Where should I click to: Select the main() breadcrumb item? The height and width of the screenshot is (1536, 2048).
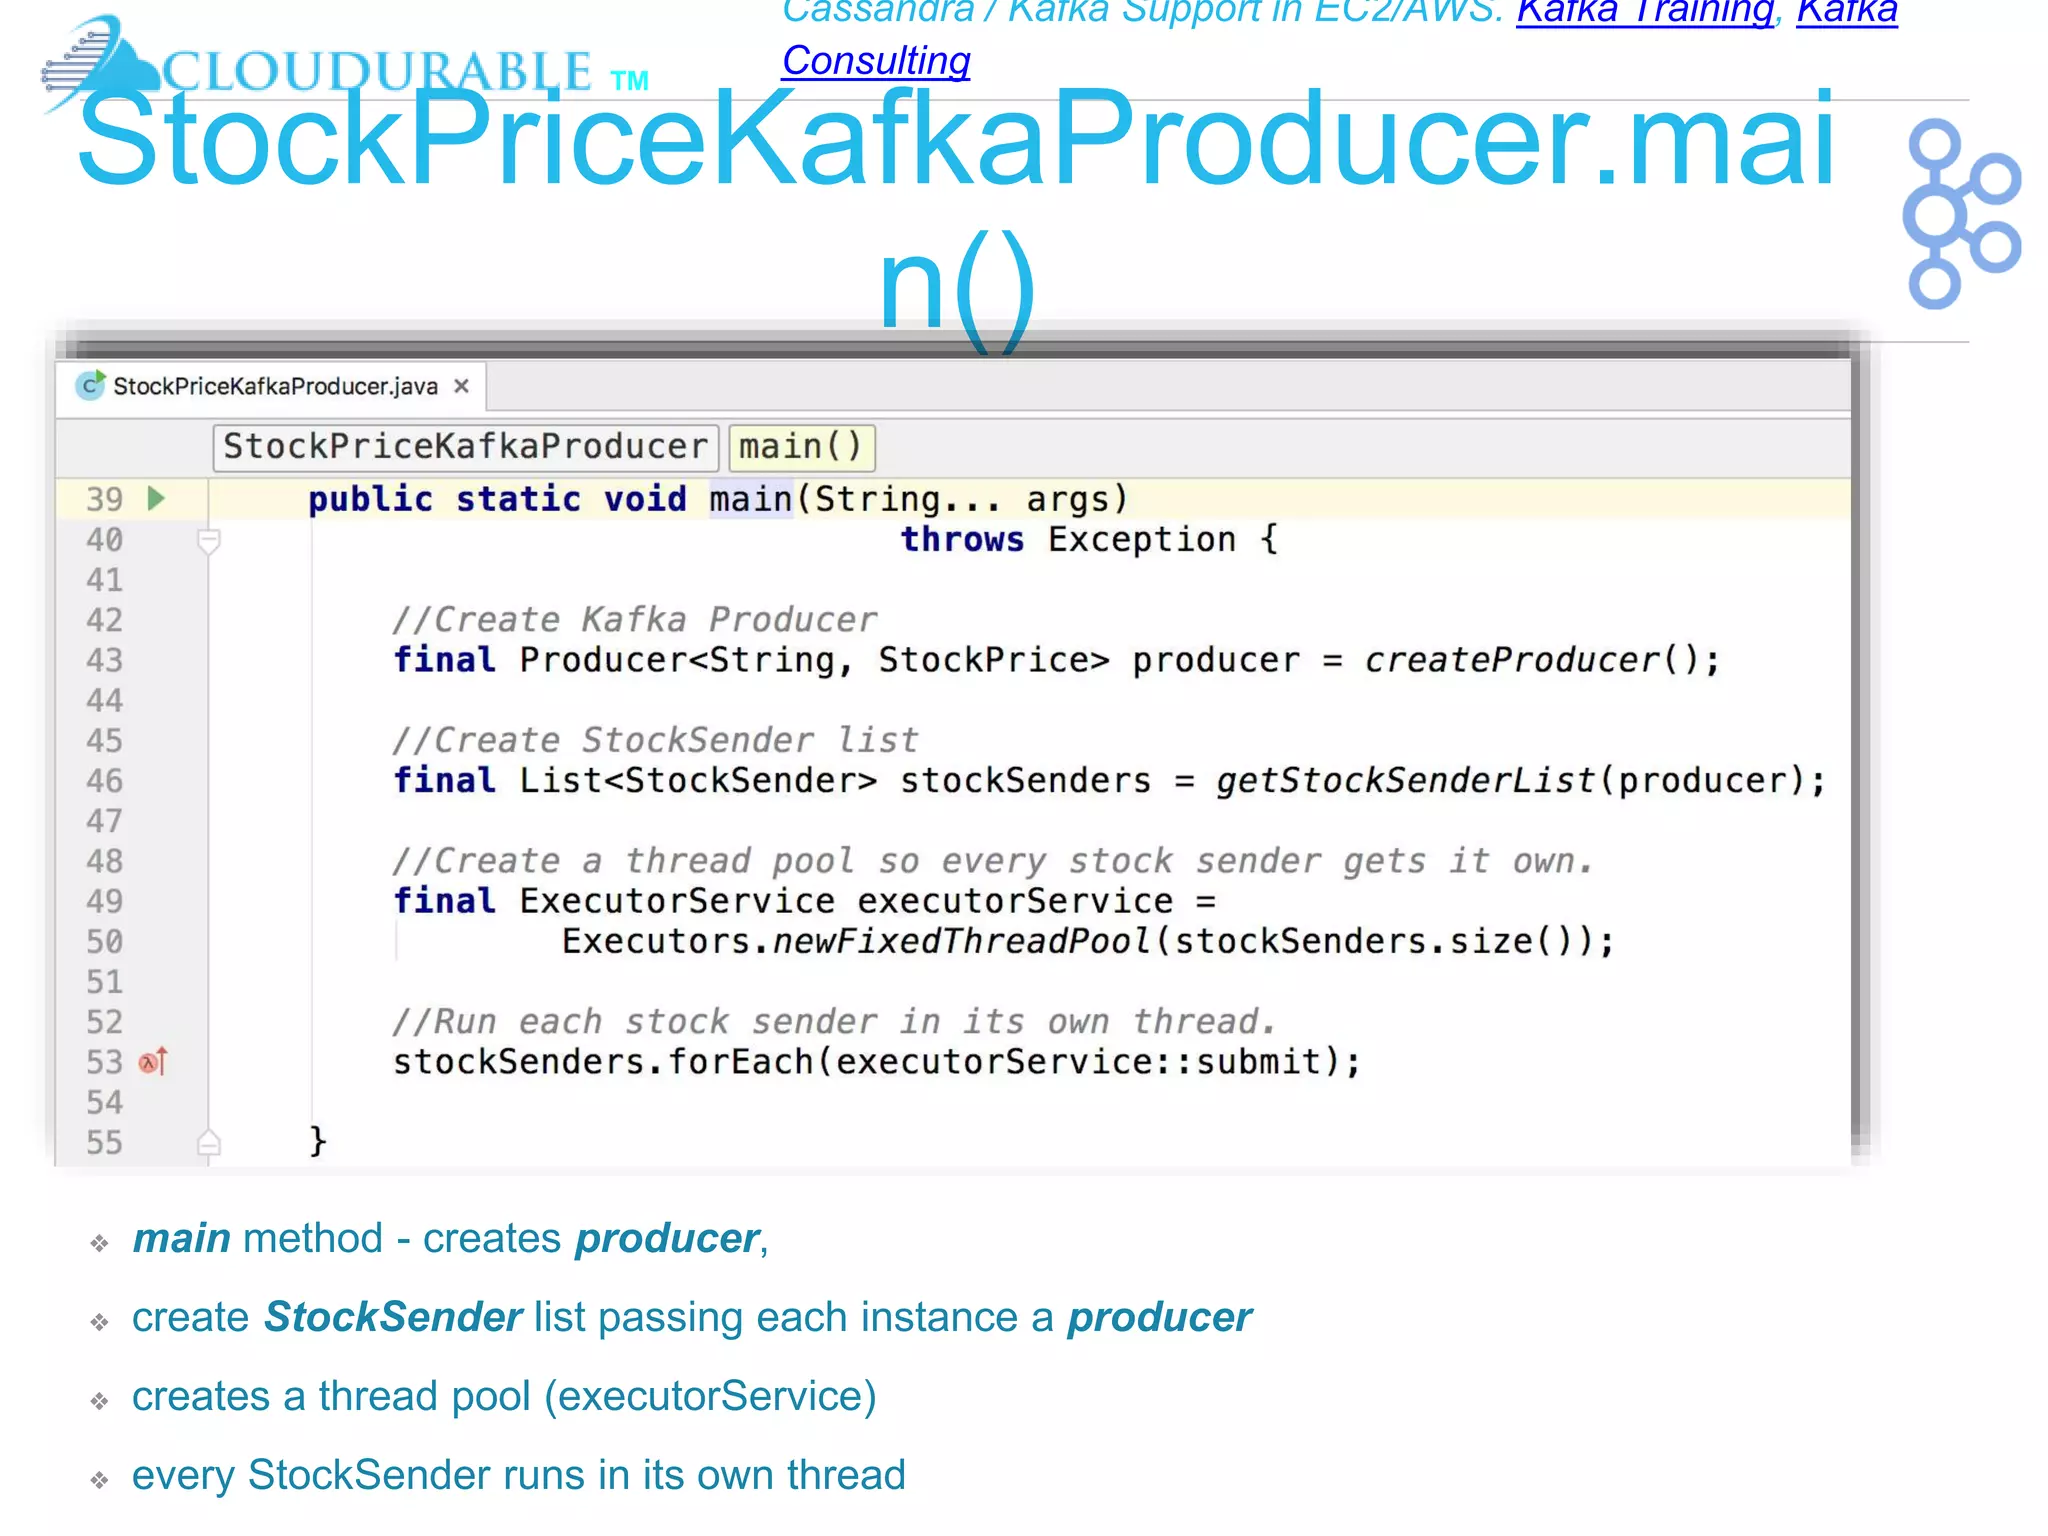click(801, 447)
